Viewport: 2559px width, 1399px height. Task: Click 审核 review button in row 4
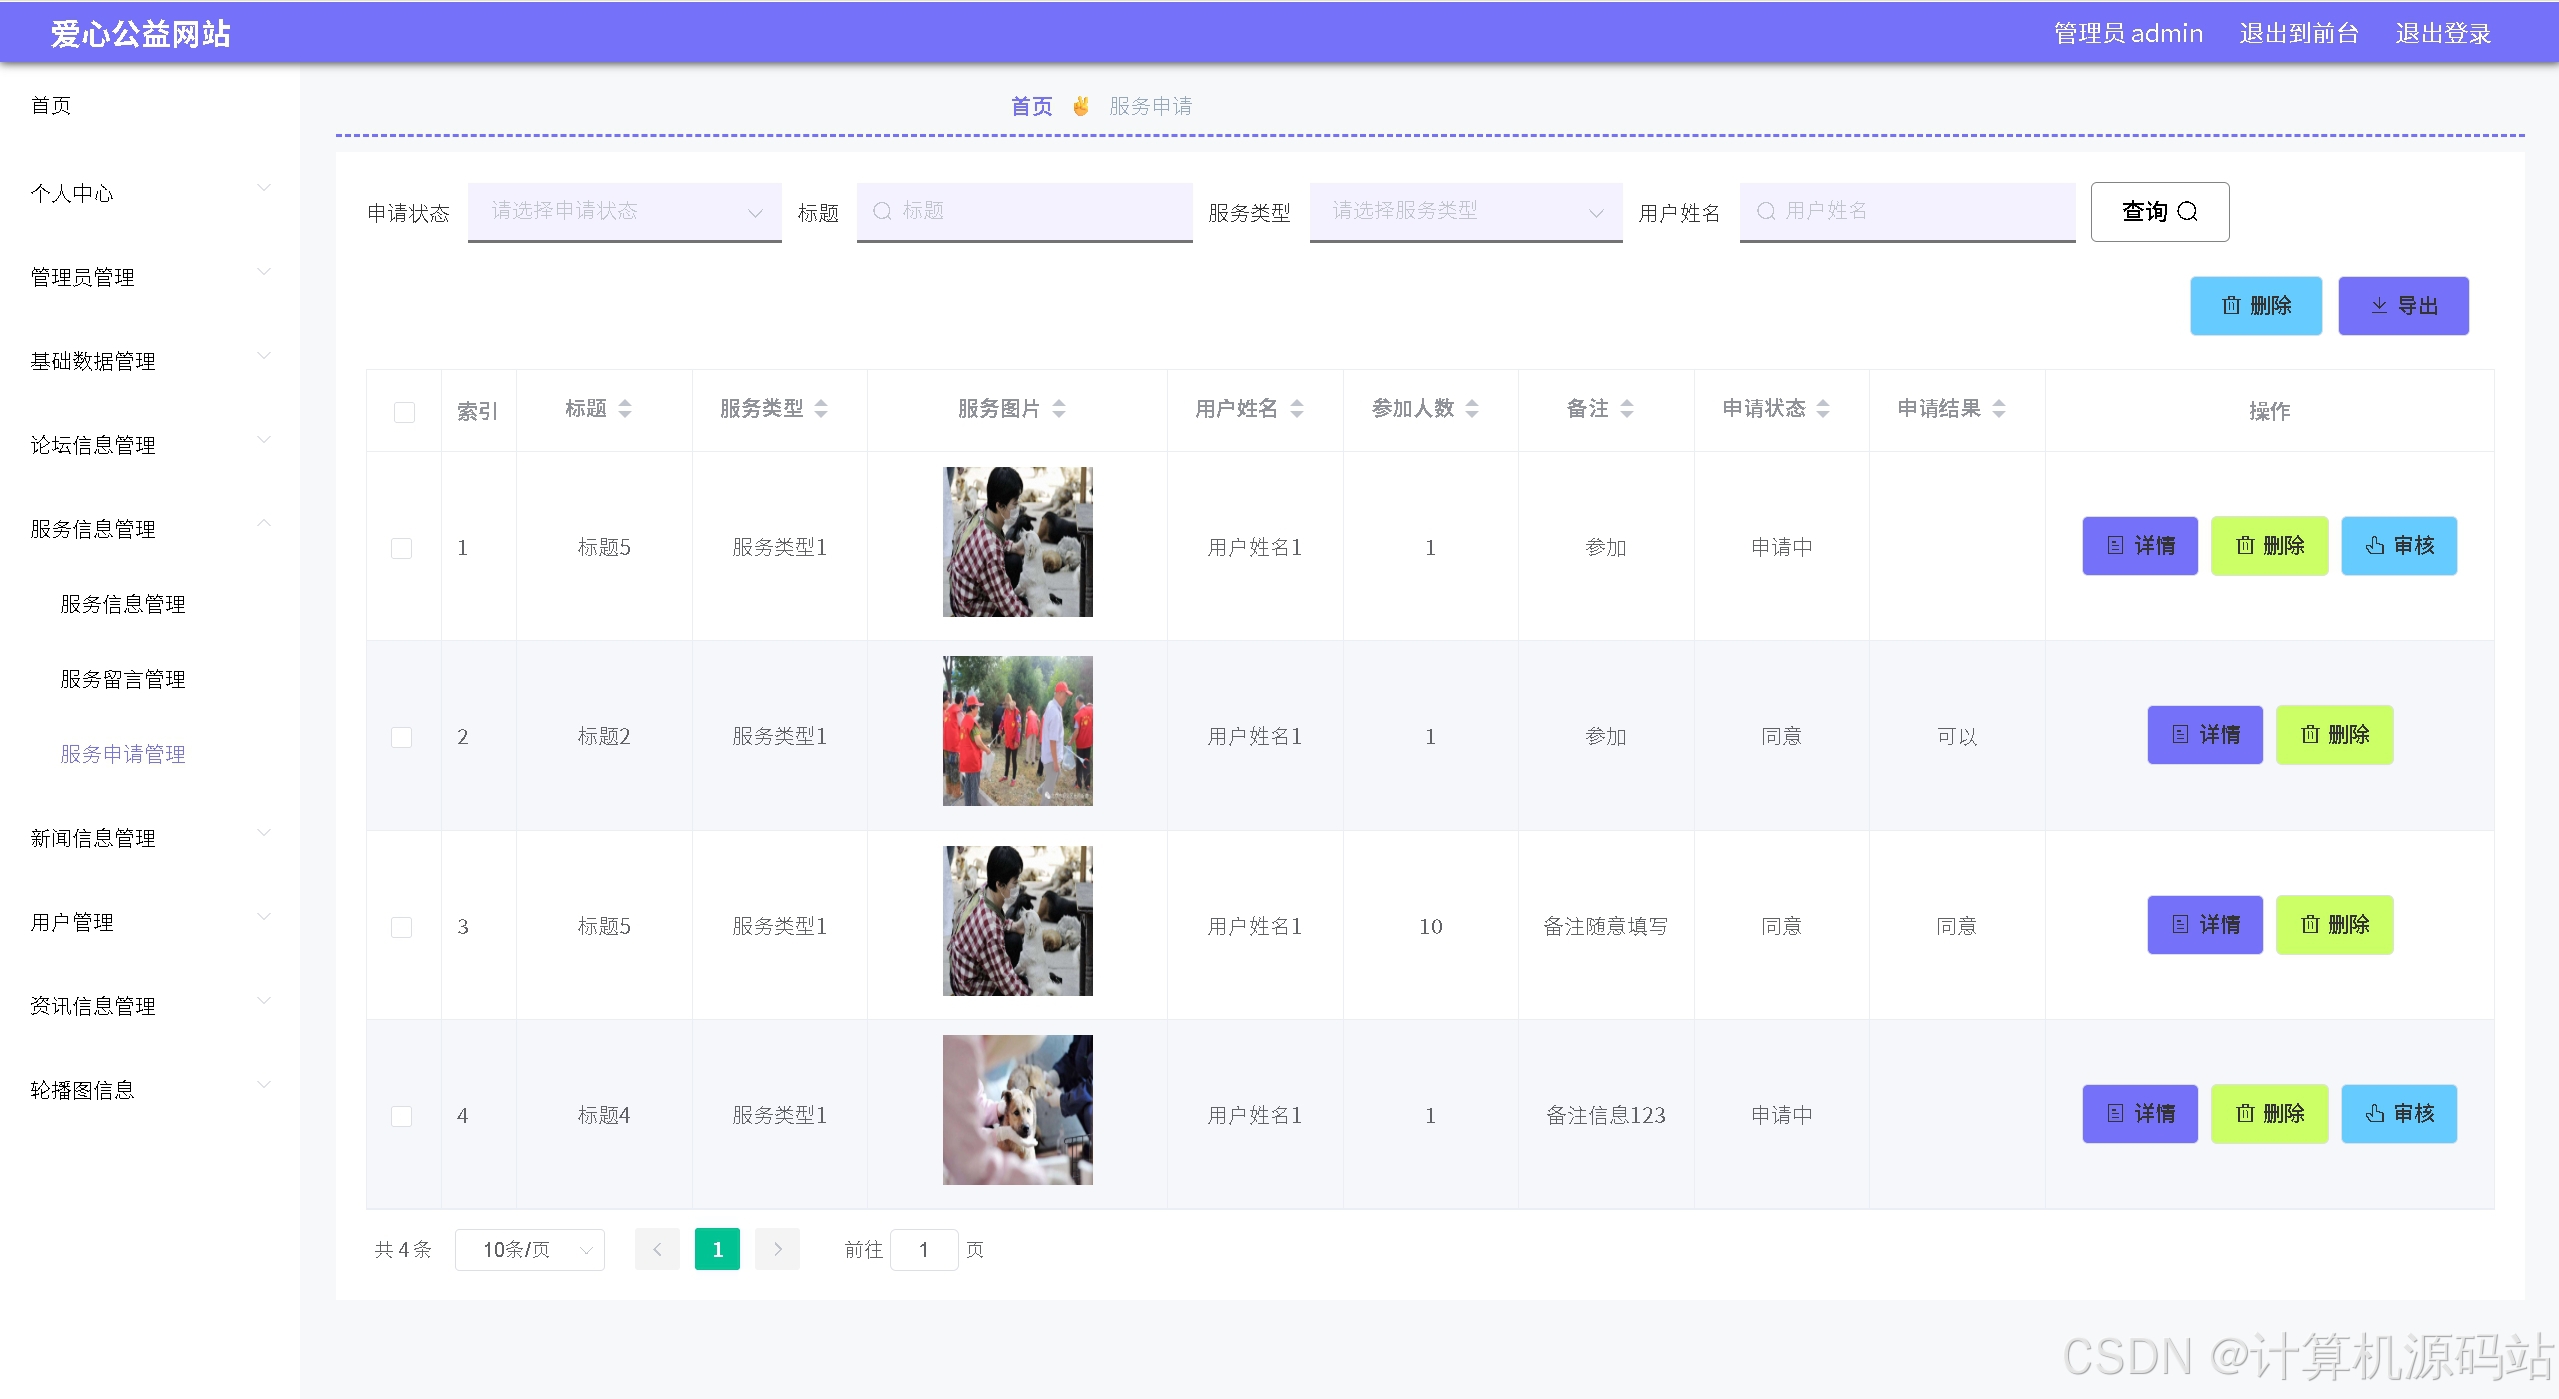pos(2398,1114)
